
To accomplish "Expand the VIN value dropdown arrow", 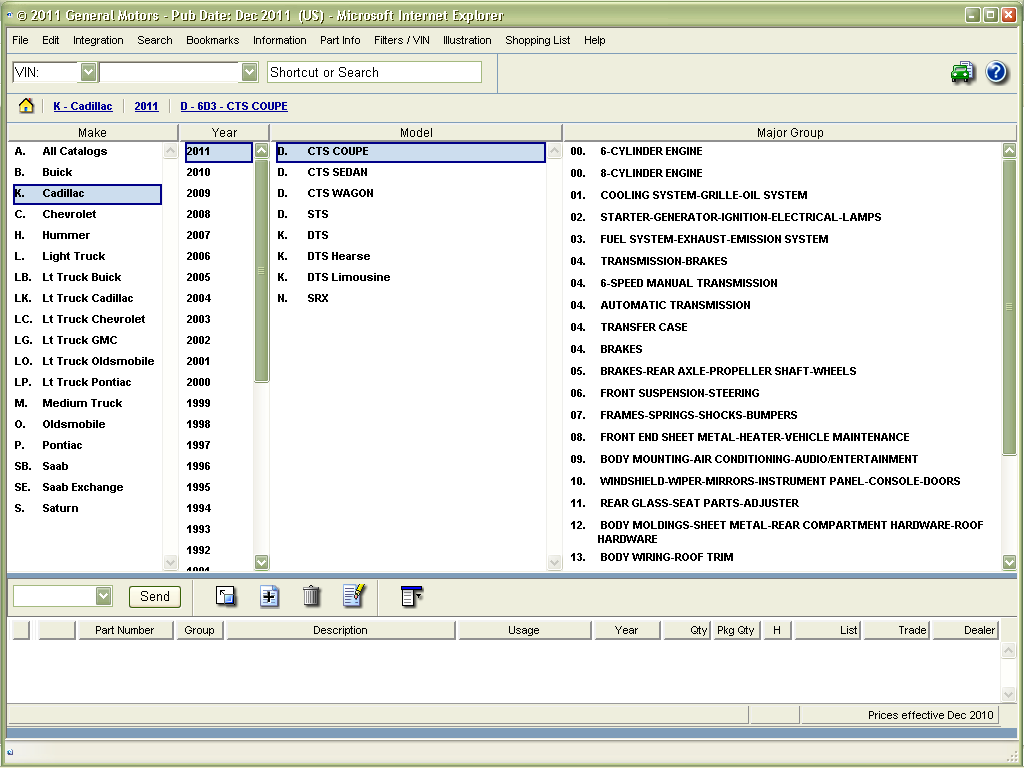I will (249, 72).
